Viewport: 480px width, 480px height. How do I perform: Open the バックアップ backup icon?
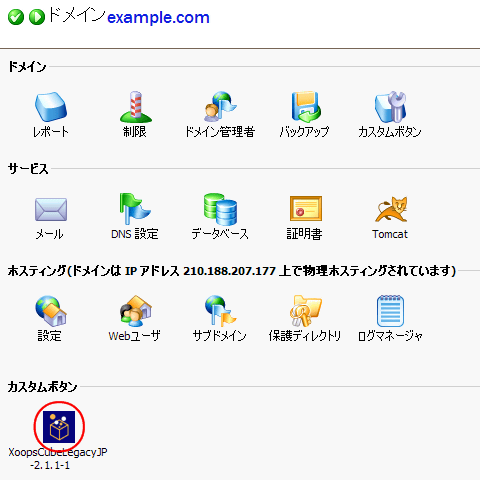pos(305,107)
